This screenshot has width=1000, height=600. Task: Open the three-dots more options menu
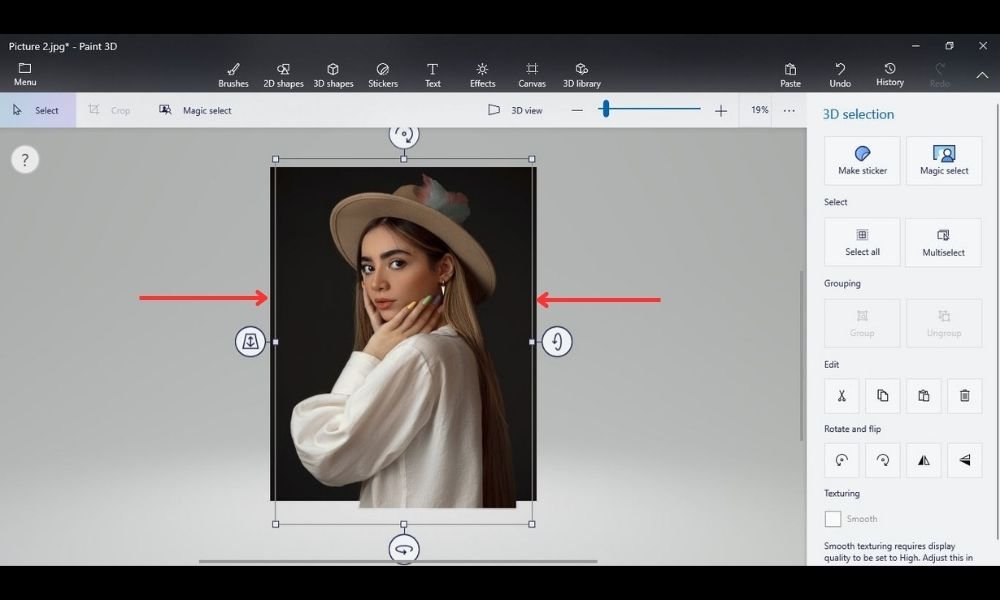pyautogui.click(x=789, y=110)
